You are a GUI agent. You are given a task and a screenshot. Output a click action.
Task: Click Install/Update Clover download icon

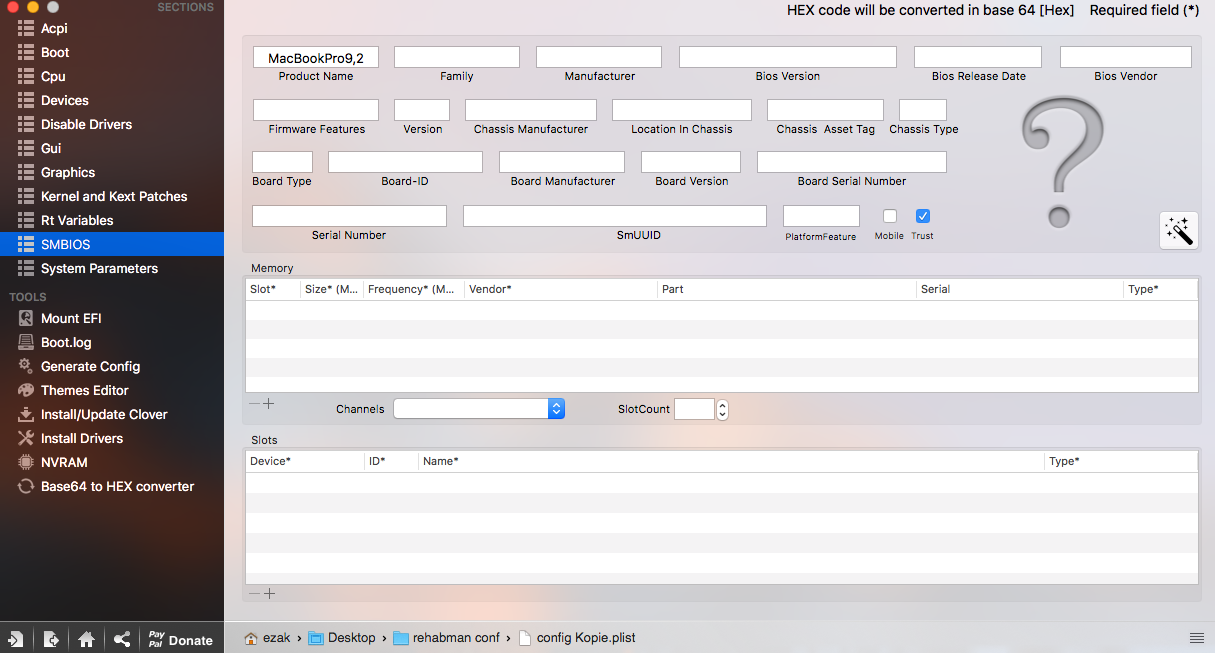26,414
